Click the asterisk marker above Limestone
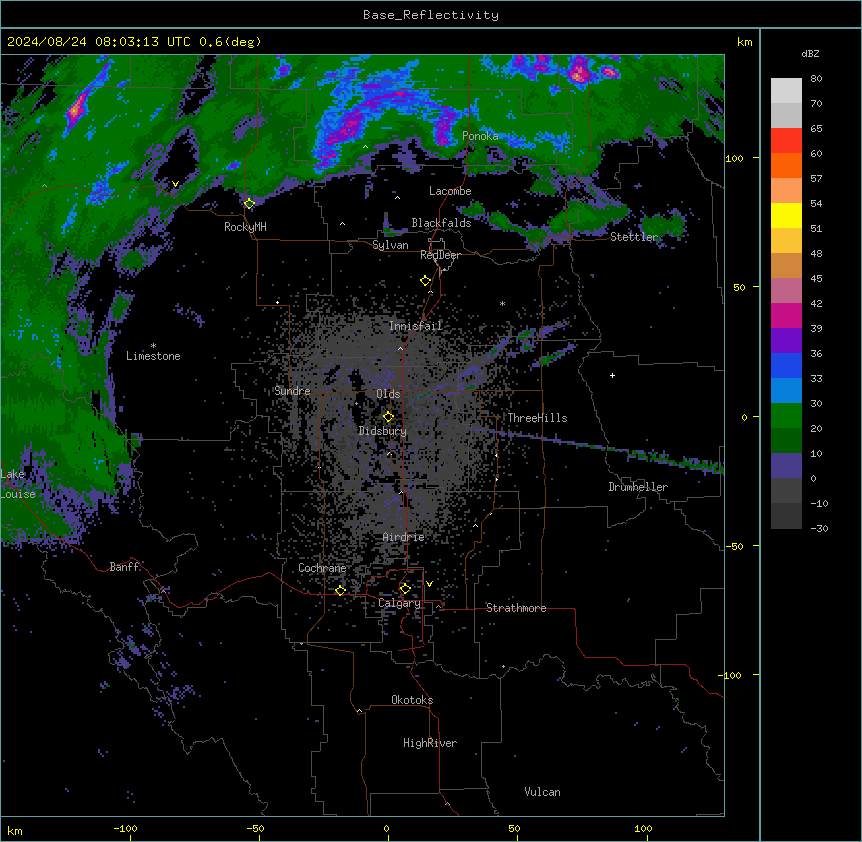Screen dimensions: 862x842 click(153, 346)
